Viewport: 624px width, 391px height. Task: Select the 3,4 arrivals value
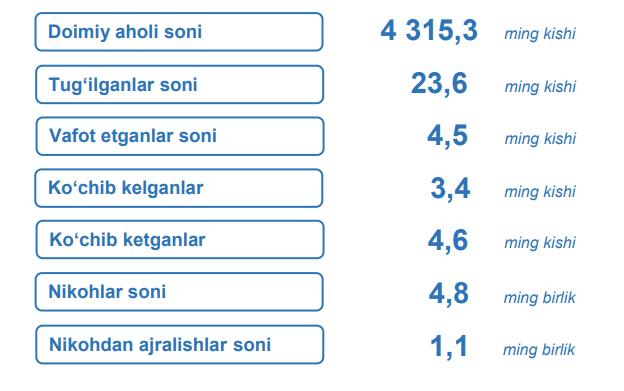[x=450, y=189]
